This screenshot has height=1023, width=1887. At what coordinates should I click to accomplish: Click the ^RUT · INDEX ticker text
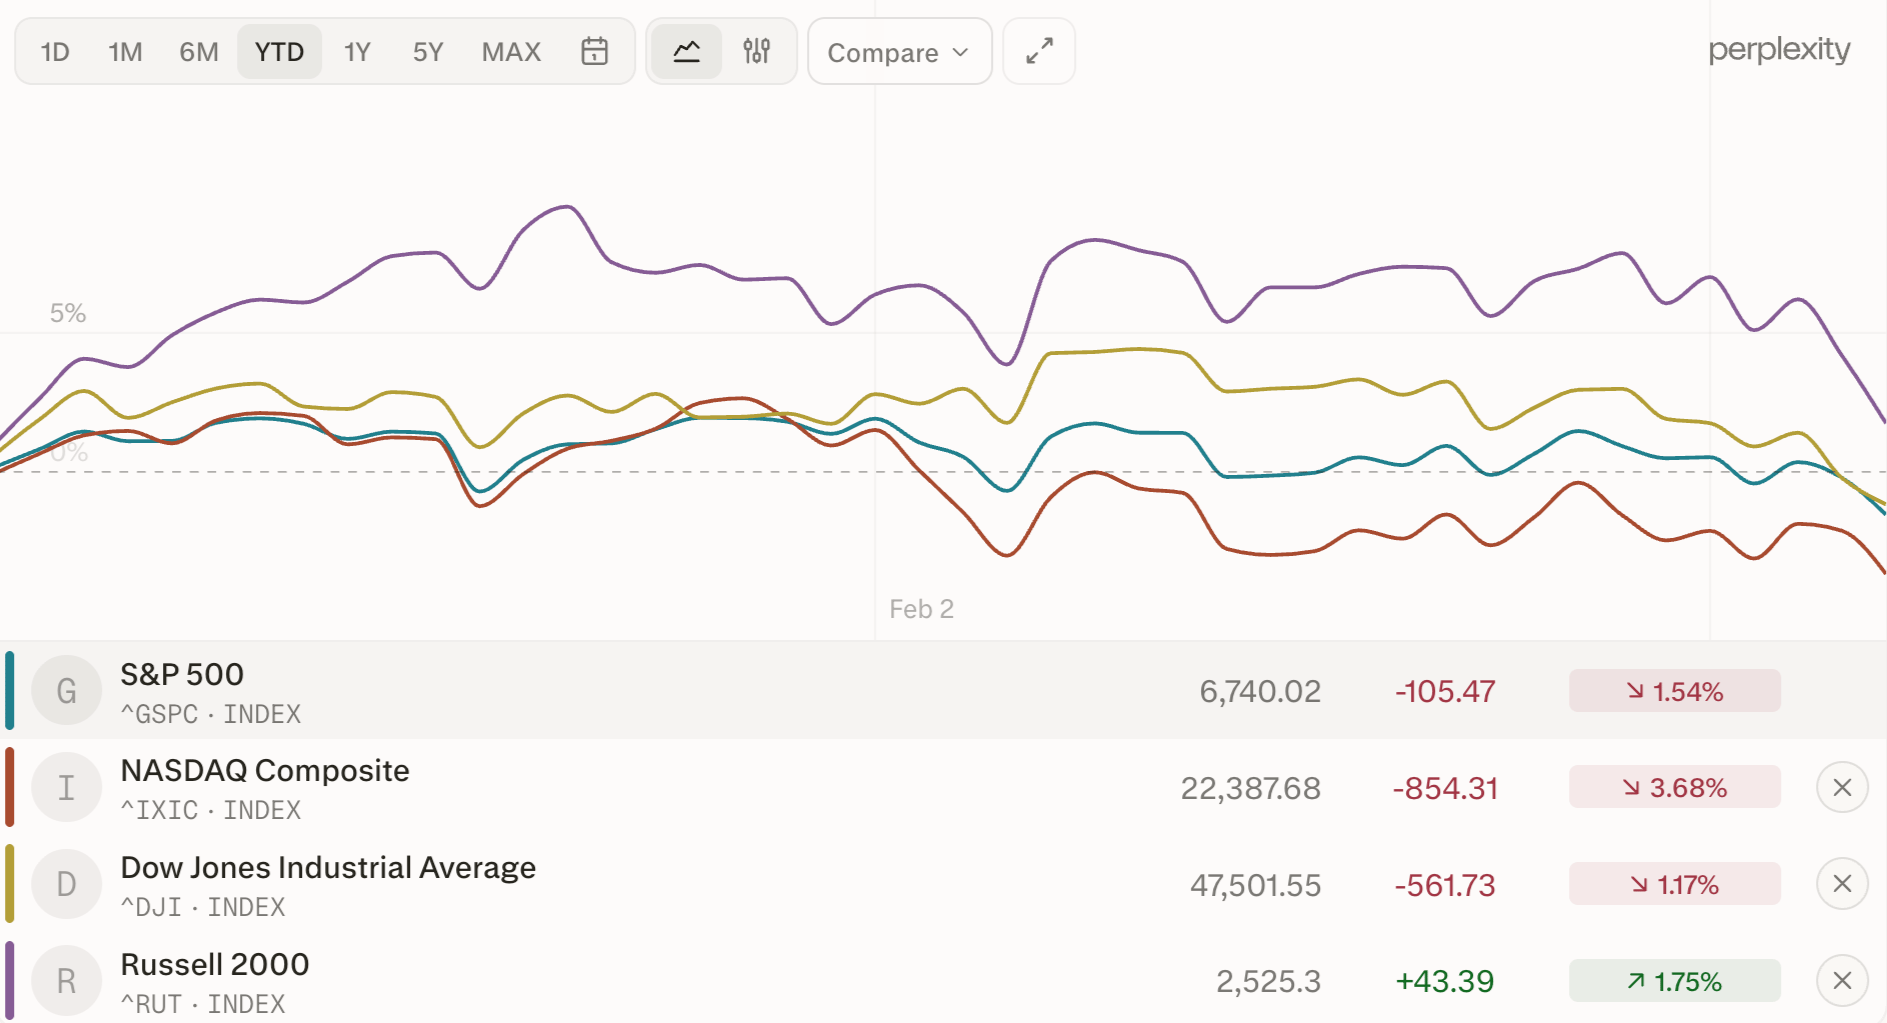click(x=203, y=1004)
